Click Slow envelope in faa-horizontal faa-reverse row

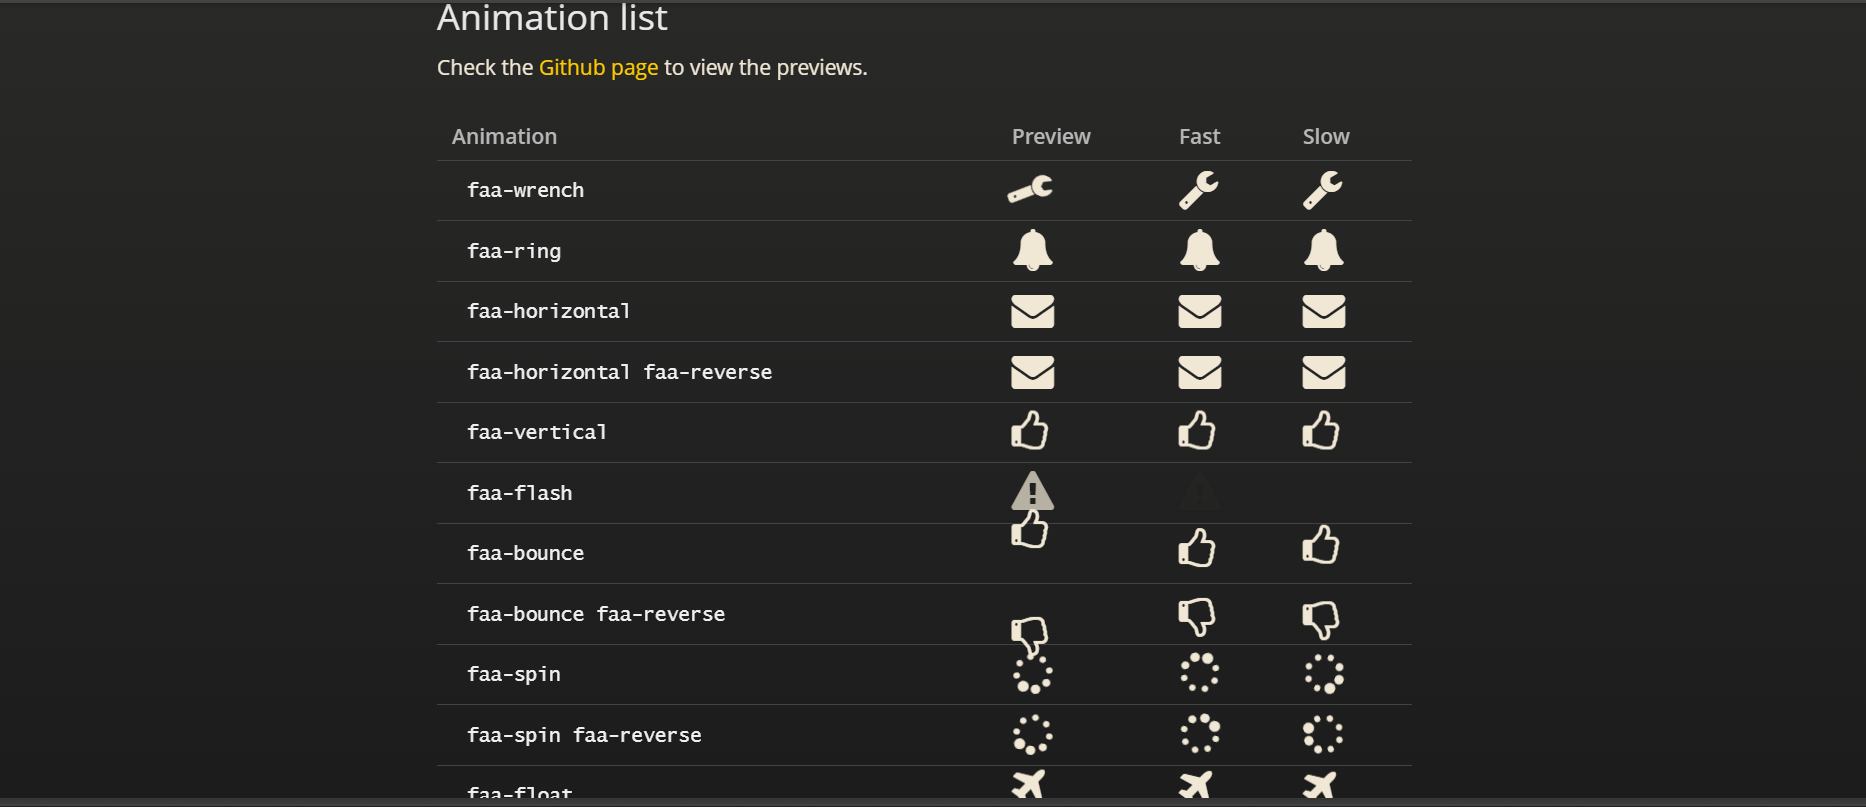[1324, 373]
